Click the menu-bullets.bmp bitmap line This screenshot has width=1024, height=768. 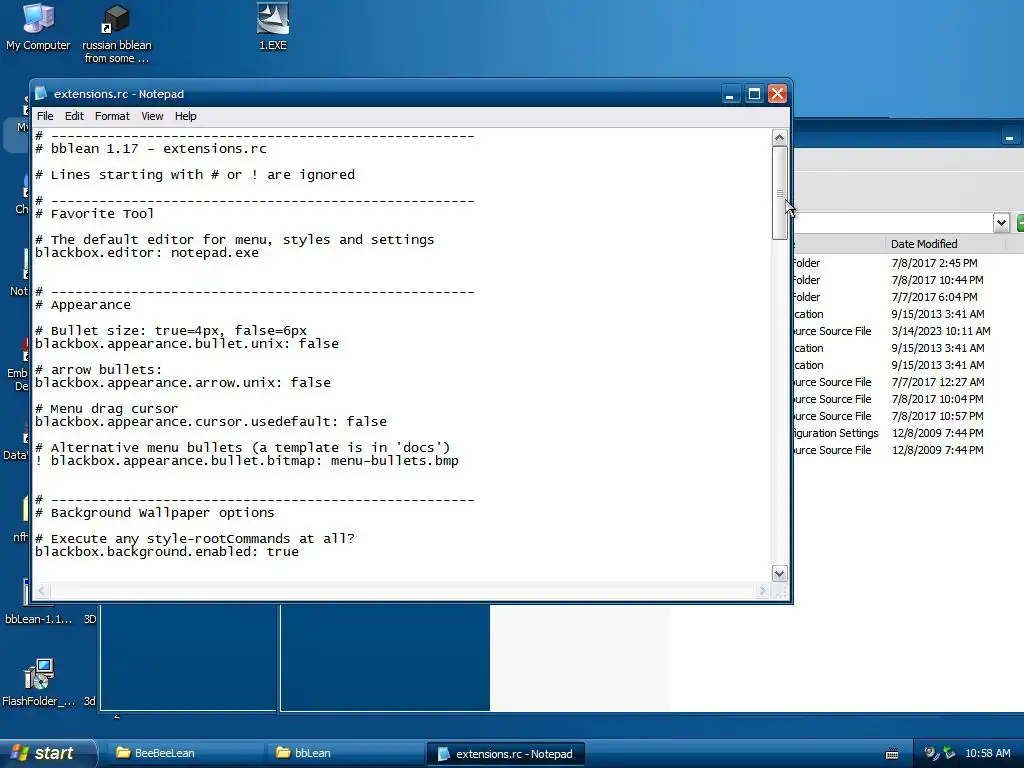pyautogui.click(x=247, y=461)
